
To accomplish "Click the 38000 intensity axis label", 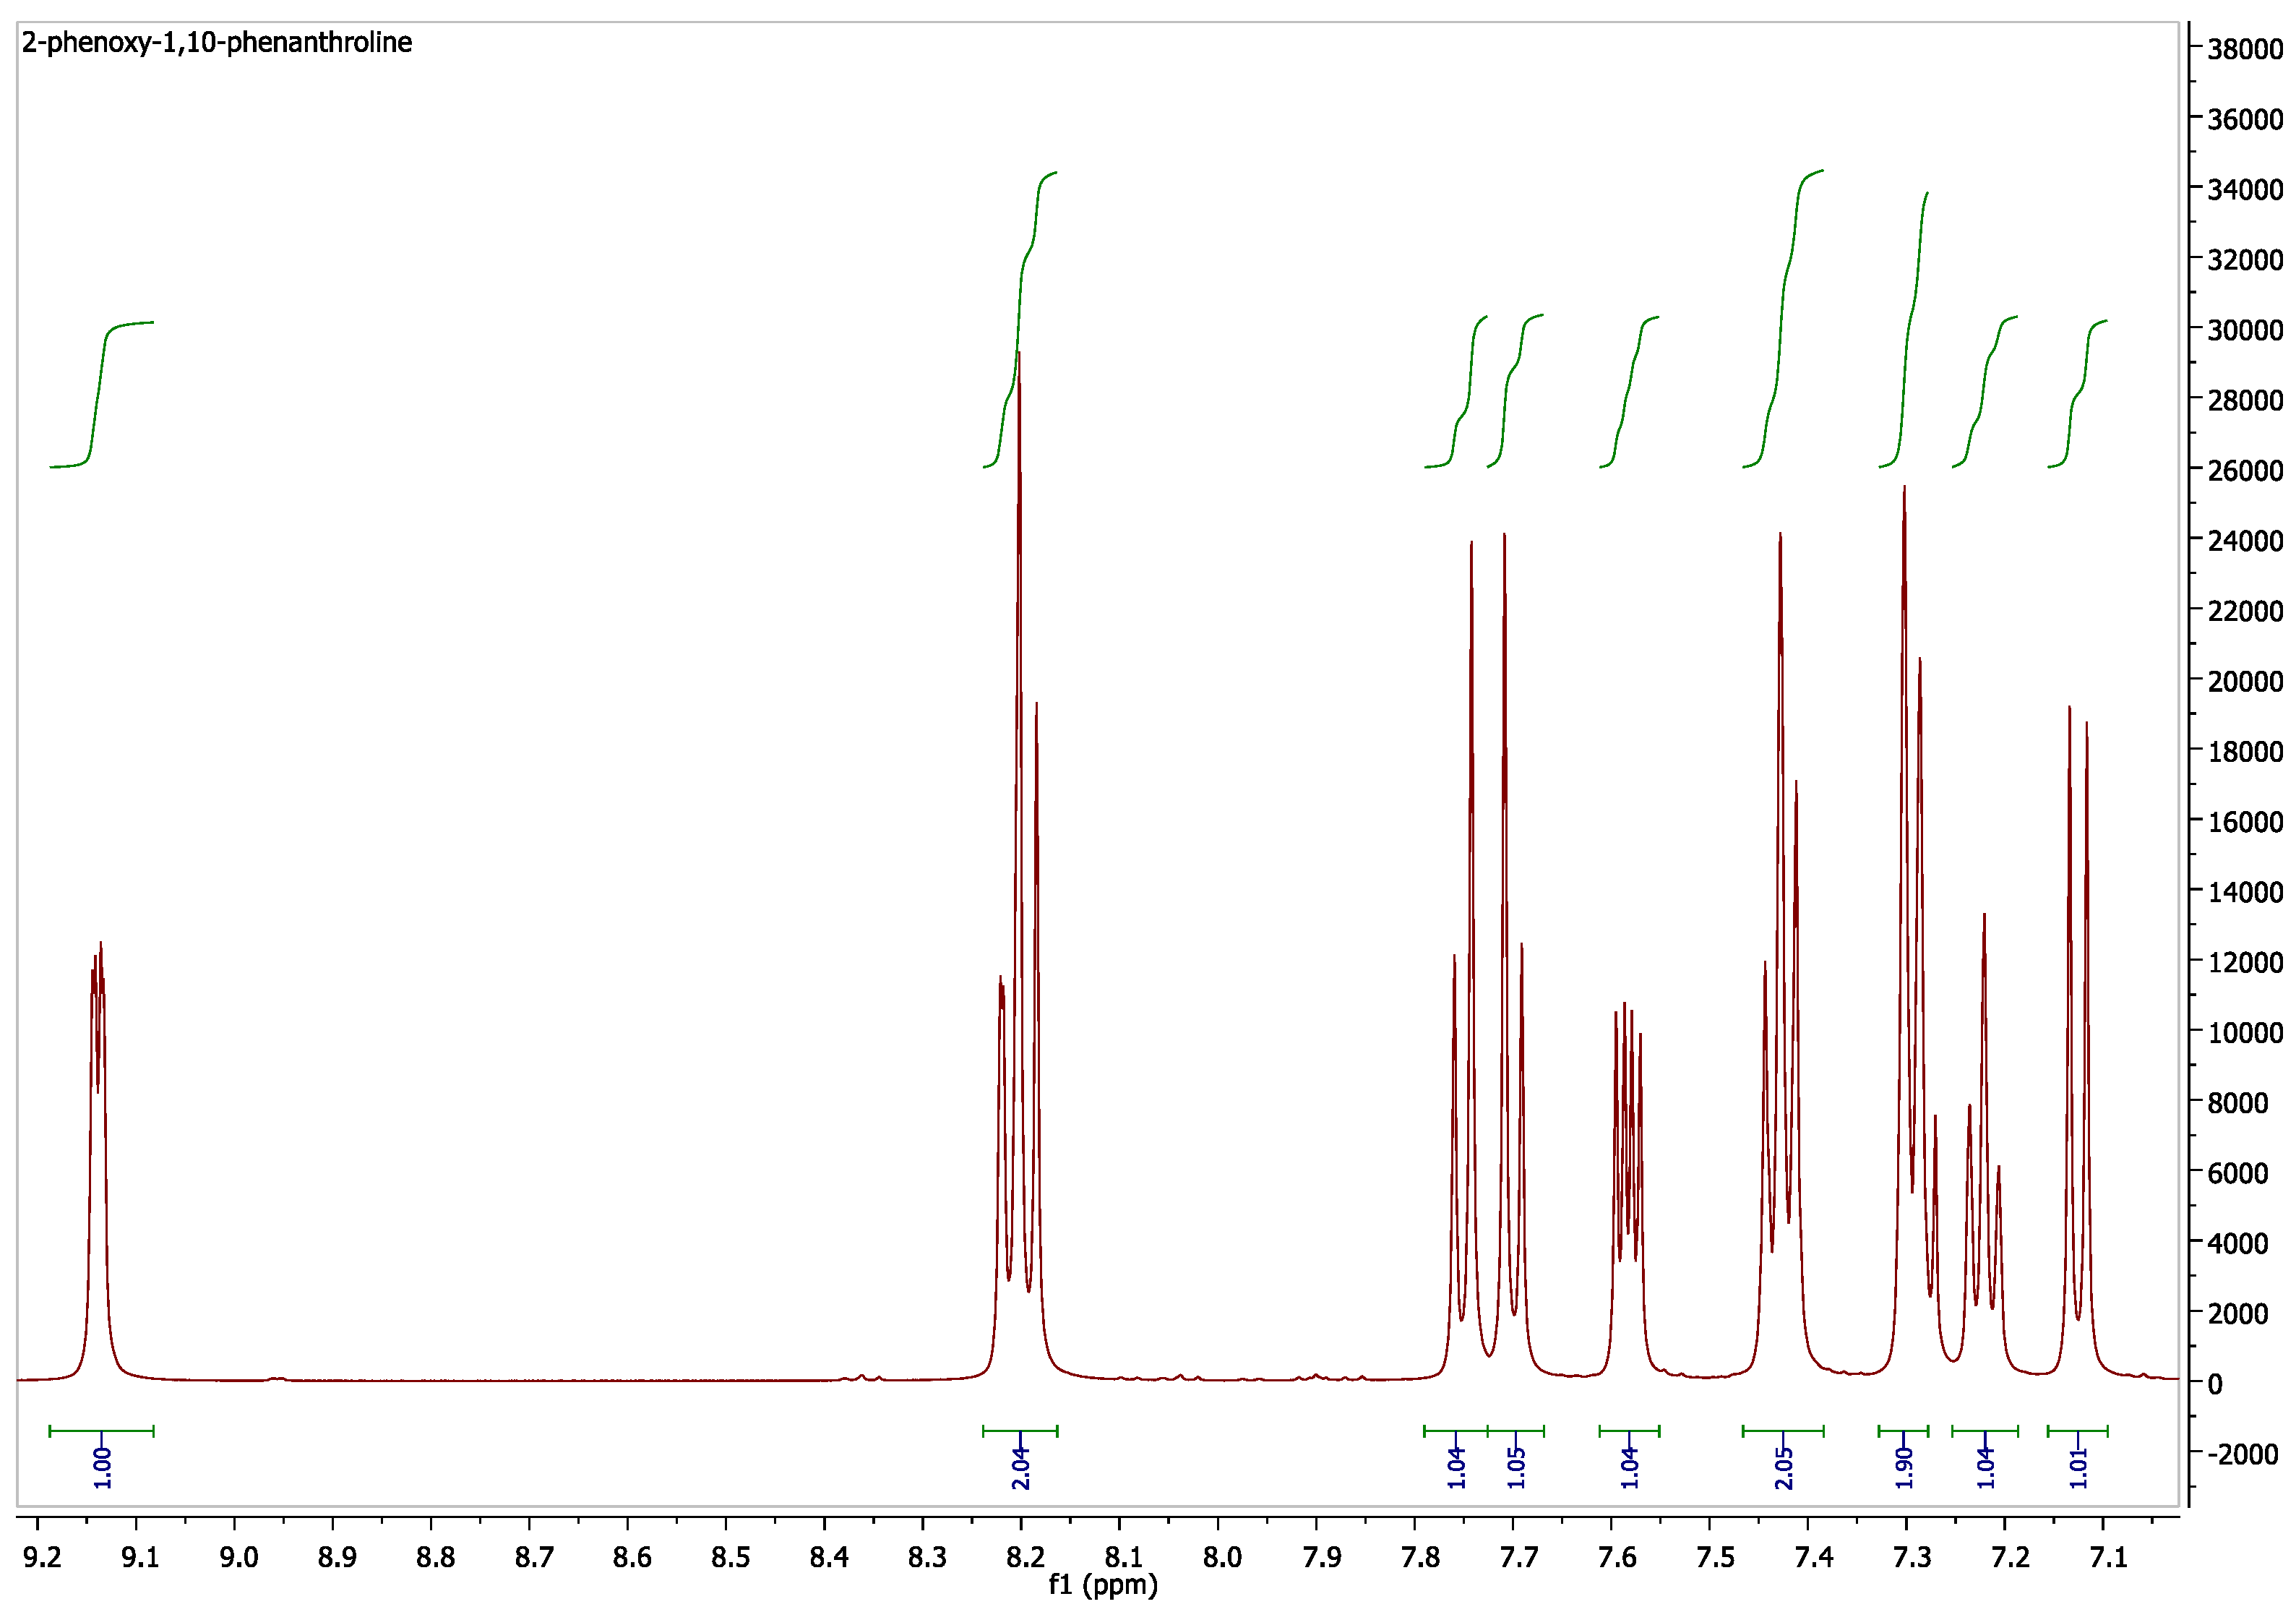I will [x=2245, y=49].
